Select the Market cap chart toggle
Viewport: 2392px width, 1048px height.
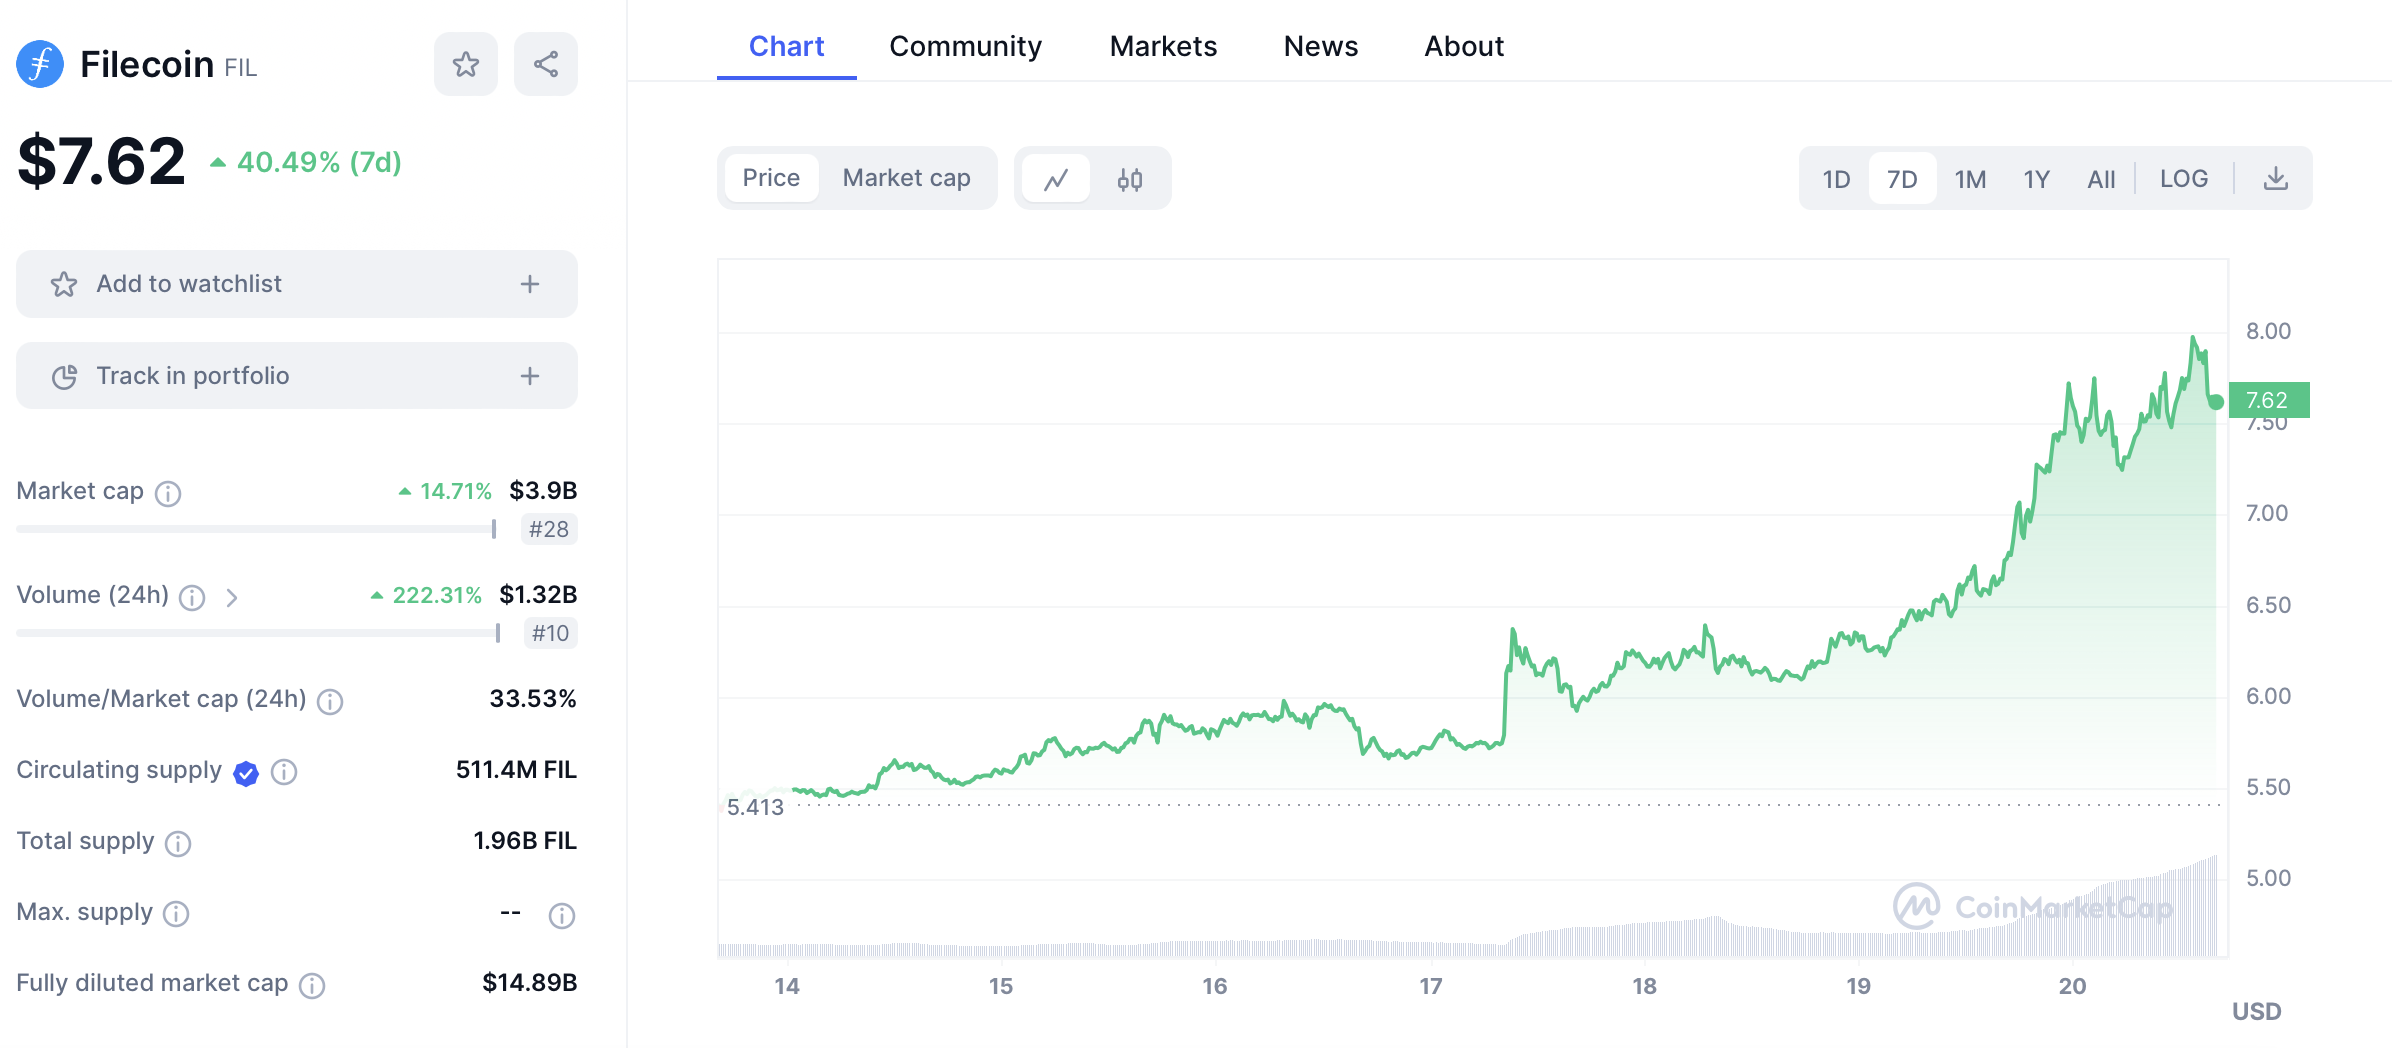[x=906, y=178]
